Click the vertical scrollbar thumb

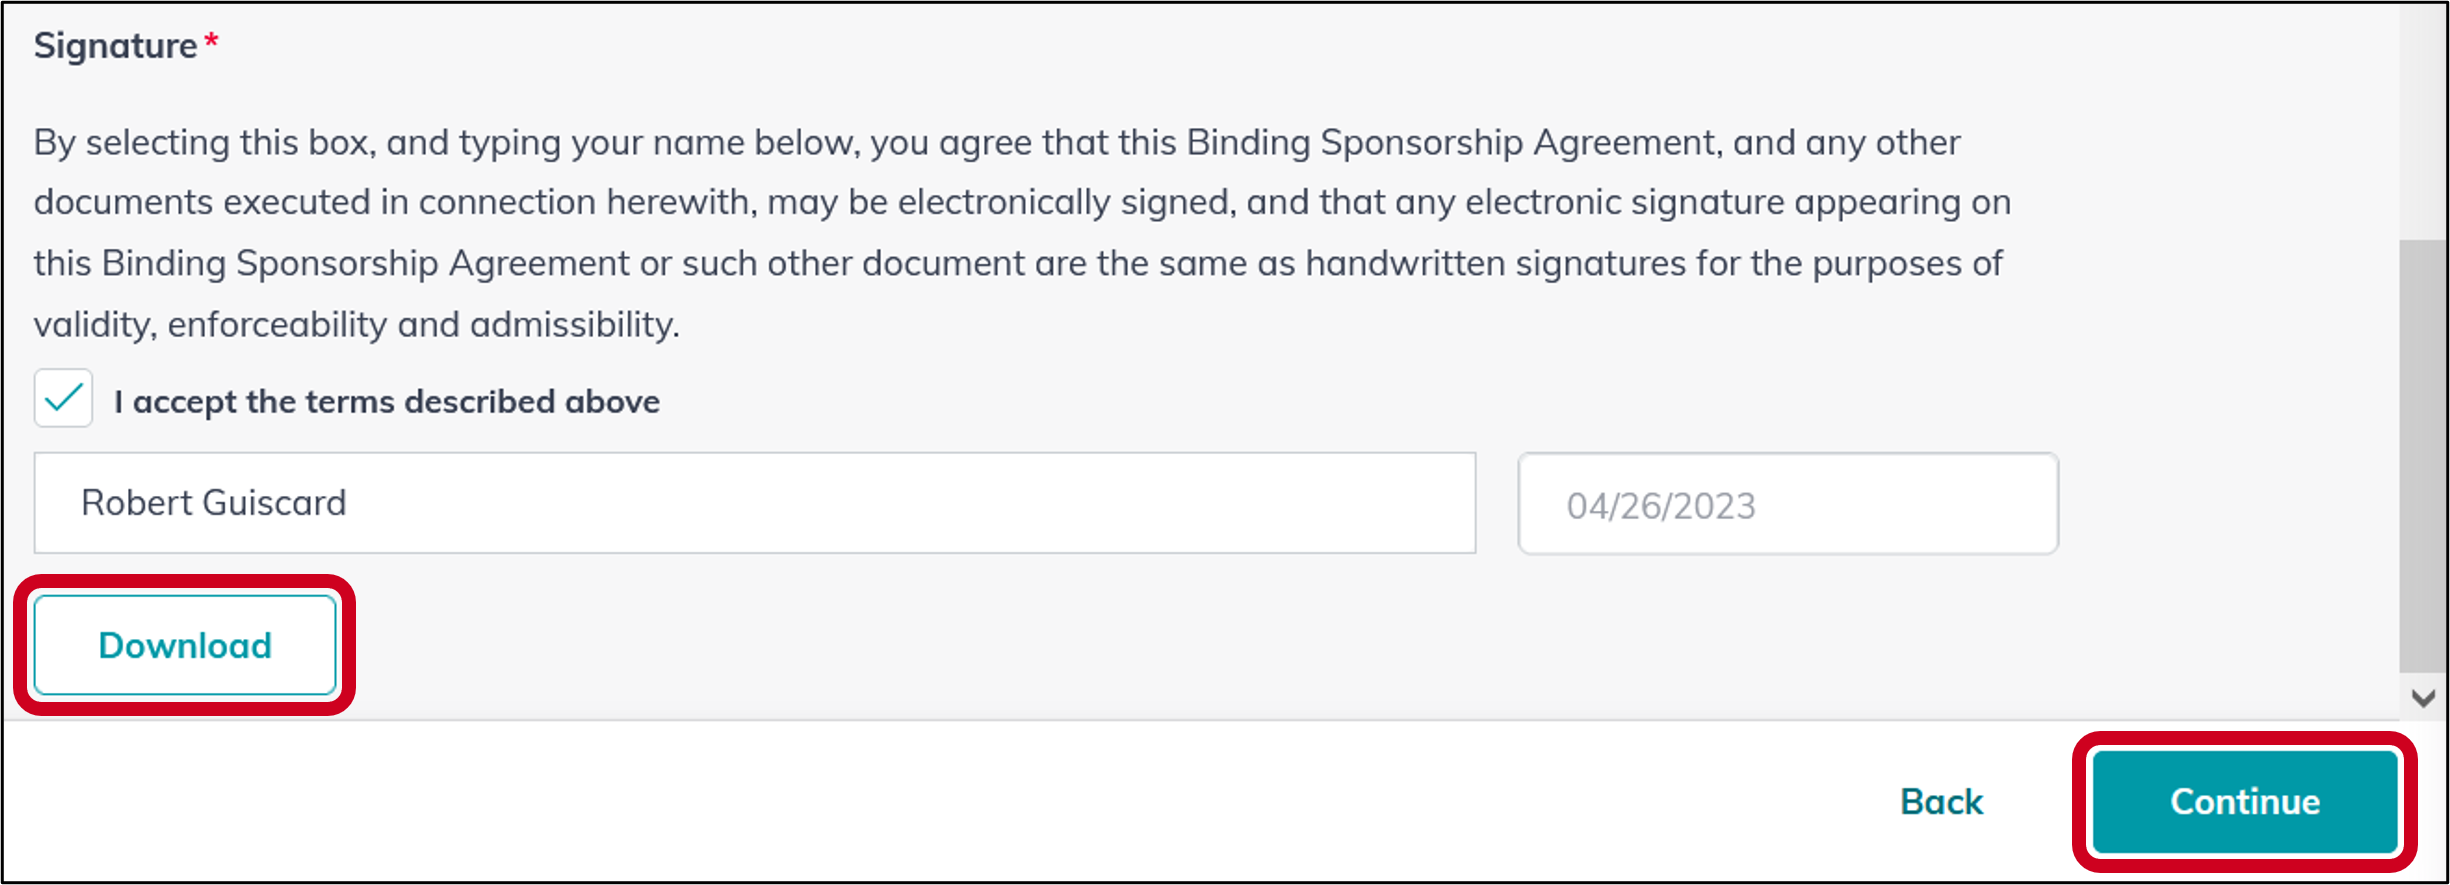click(2422, 455)
